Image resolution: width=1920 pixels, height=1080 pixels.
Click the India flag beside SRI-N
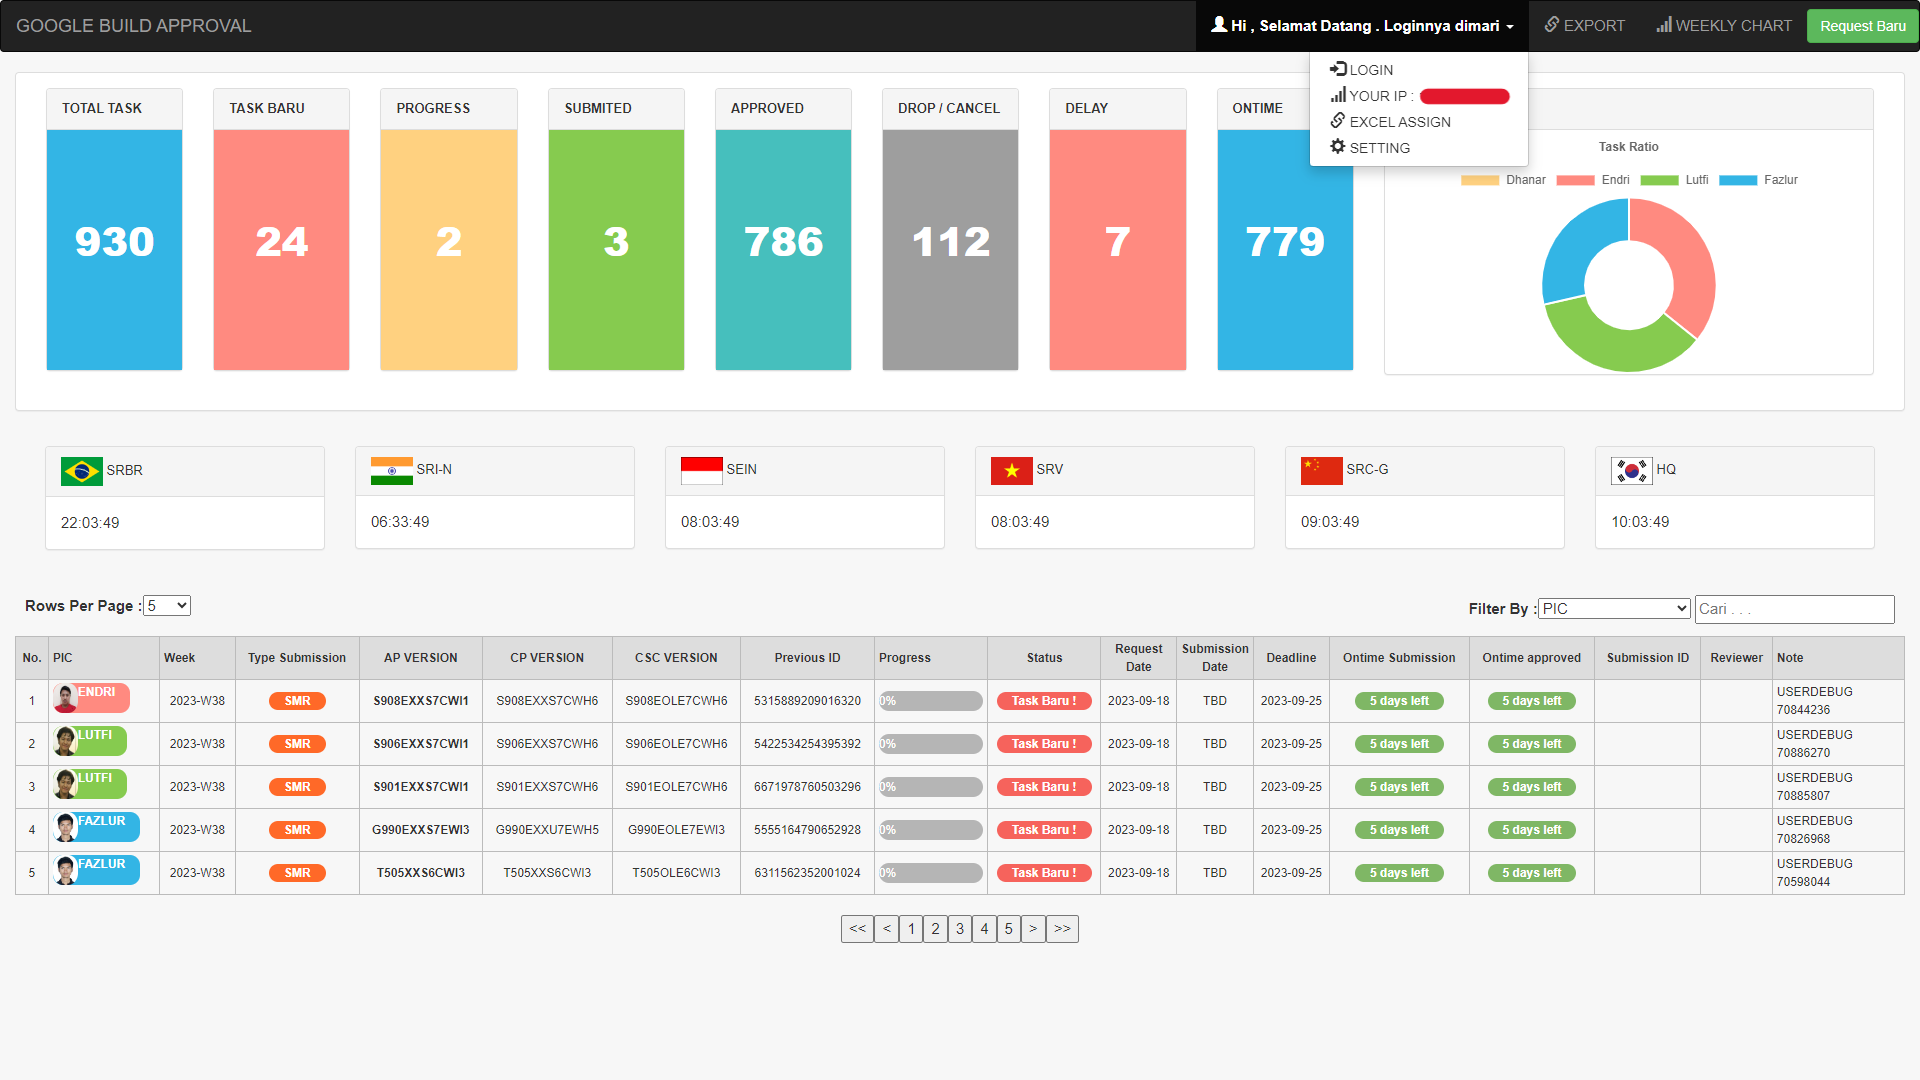pyautogui.click(x=391, y=470)
